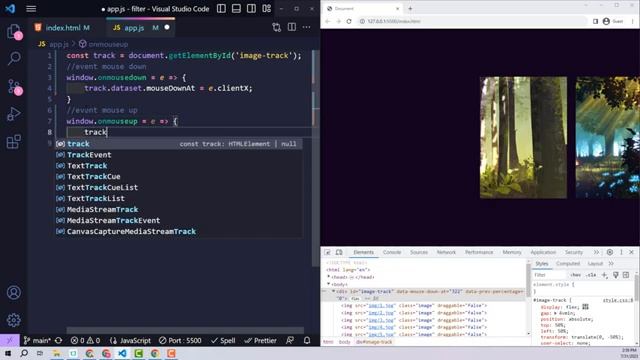Open errors and warnings count
The image size is (640, 360).
point(85,340)
